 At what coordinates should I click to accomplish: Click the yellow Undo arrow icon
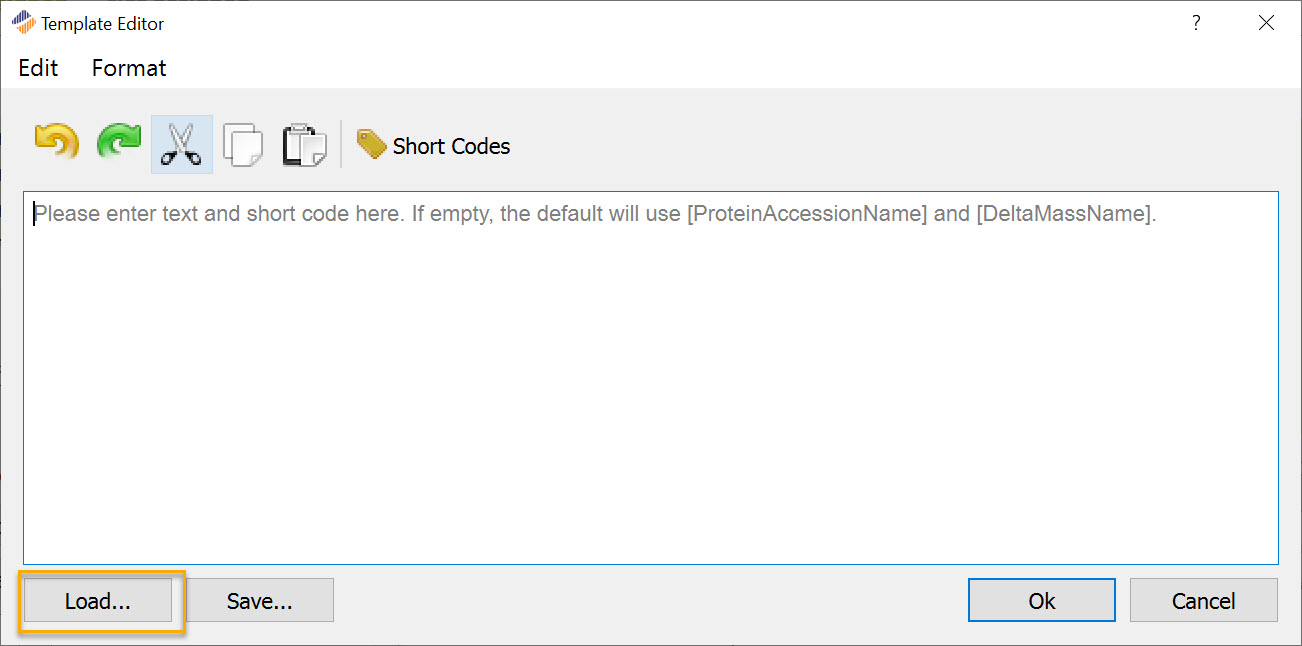point(57,144)
